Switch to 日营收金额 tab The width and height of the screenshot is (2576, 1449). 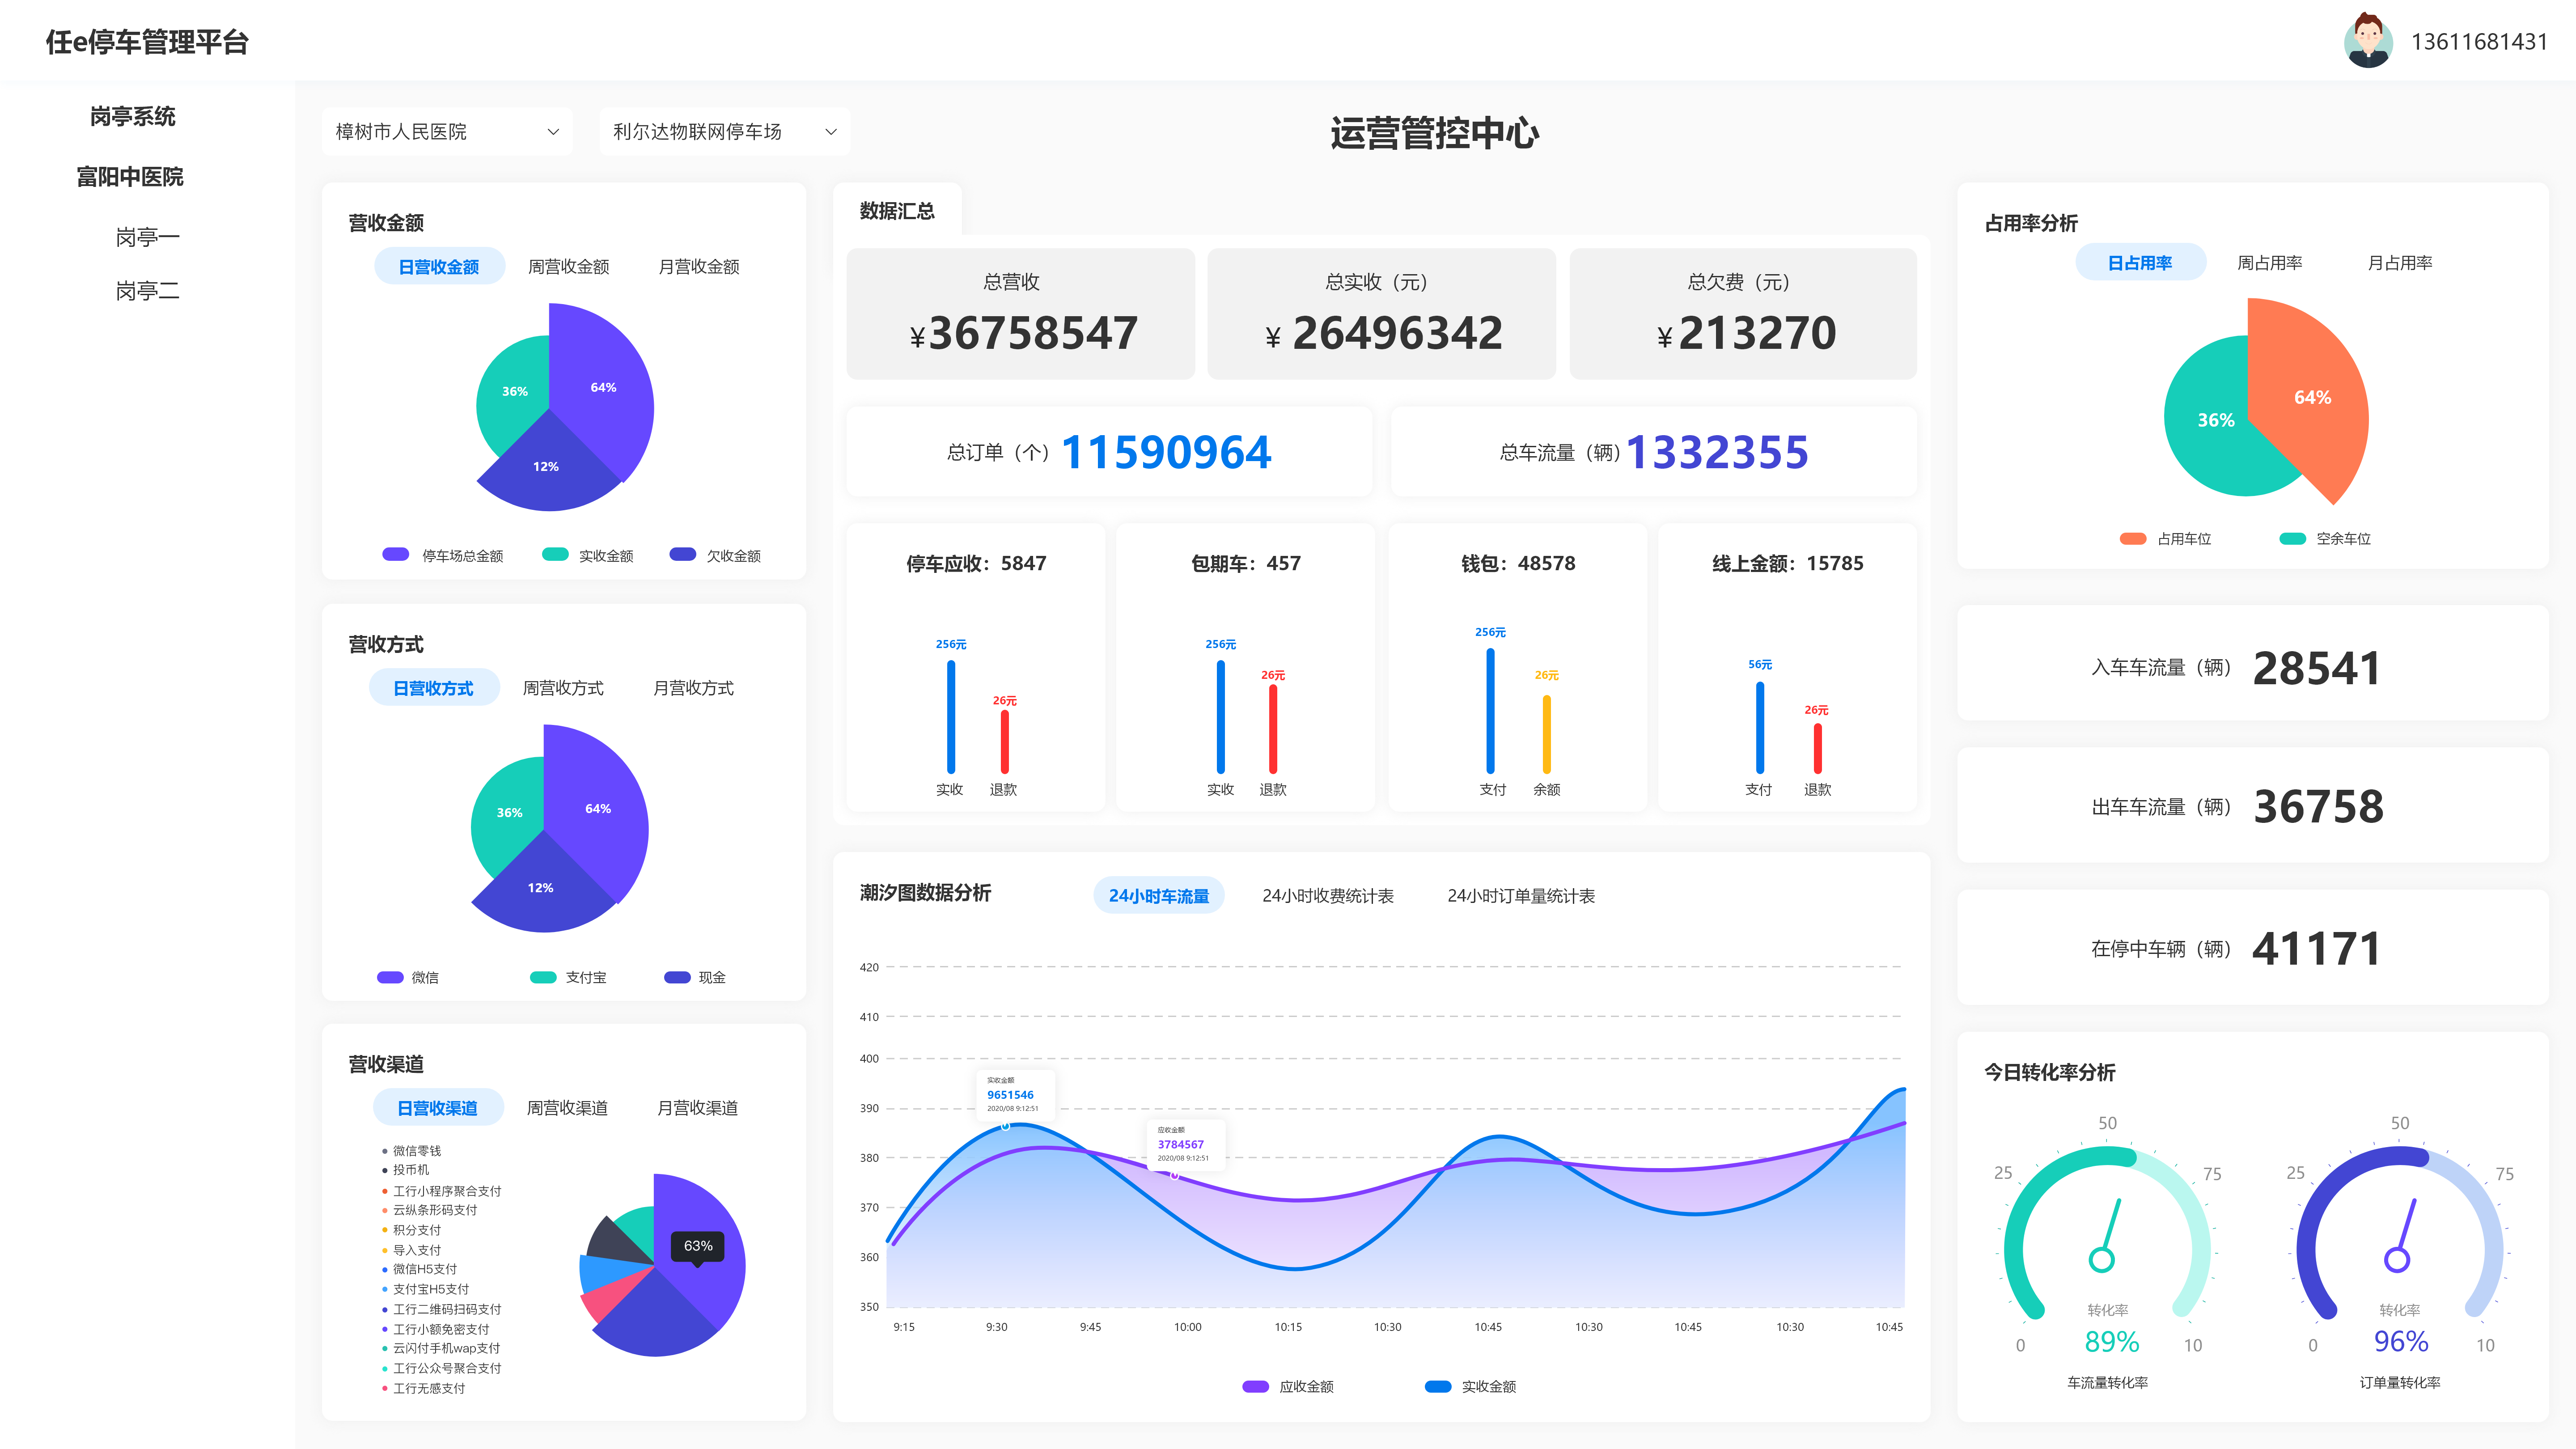coord(439,267)
